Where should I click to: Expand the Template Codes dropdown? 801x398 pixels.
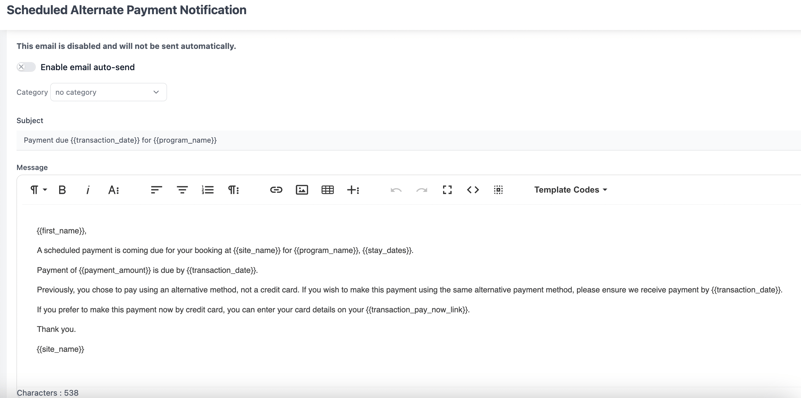click(571, 190)
